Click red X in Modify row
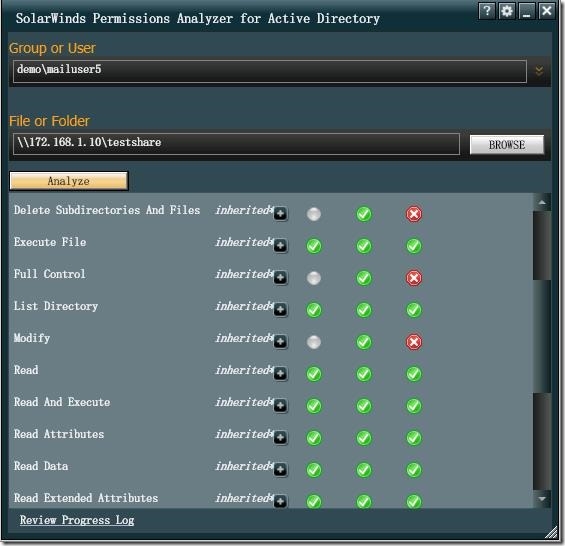Viewport: 565px width, 546px height. click(414, 342)
